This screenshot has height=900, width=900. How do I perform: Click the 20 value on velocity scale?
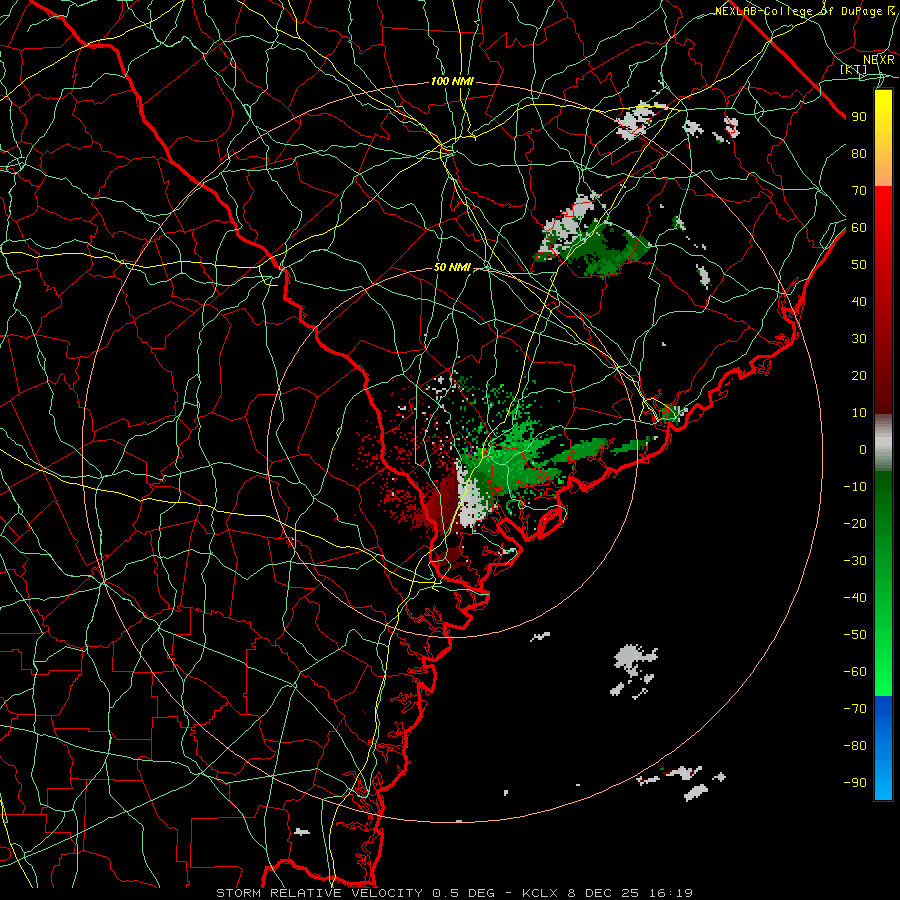pyautogui.click(x=859, y=376)
